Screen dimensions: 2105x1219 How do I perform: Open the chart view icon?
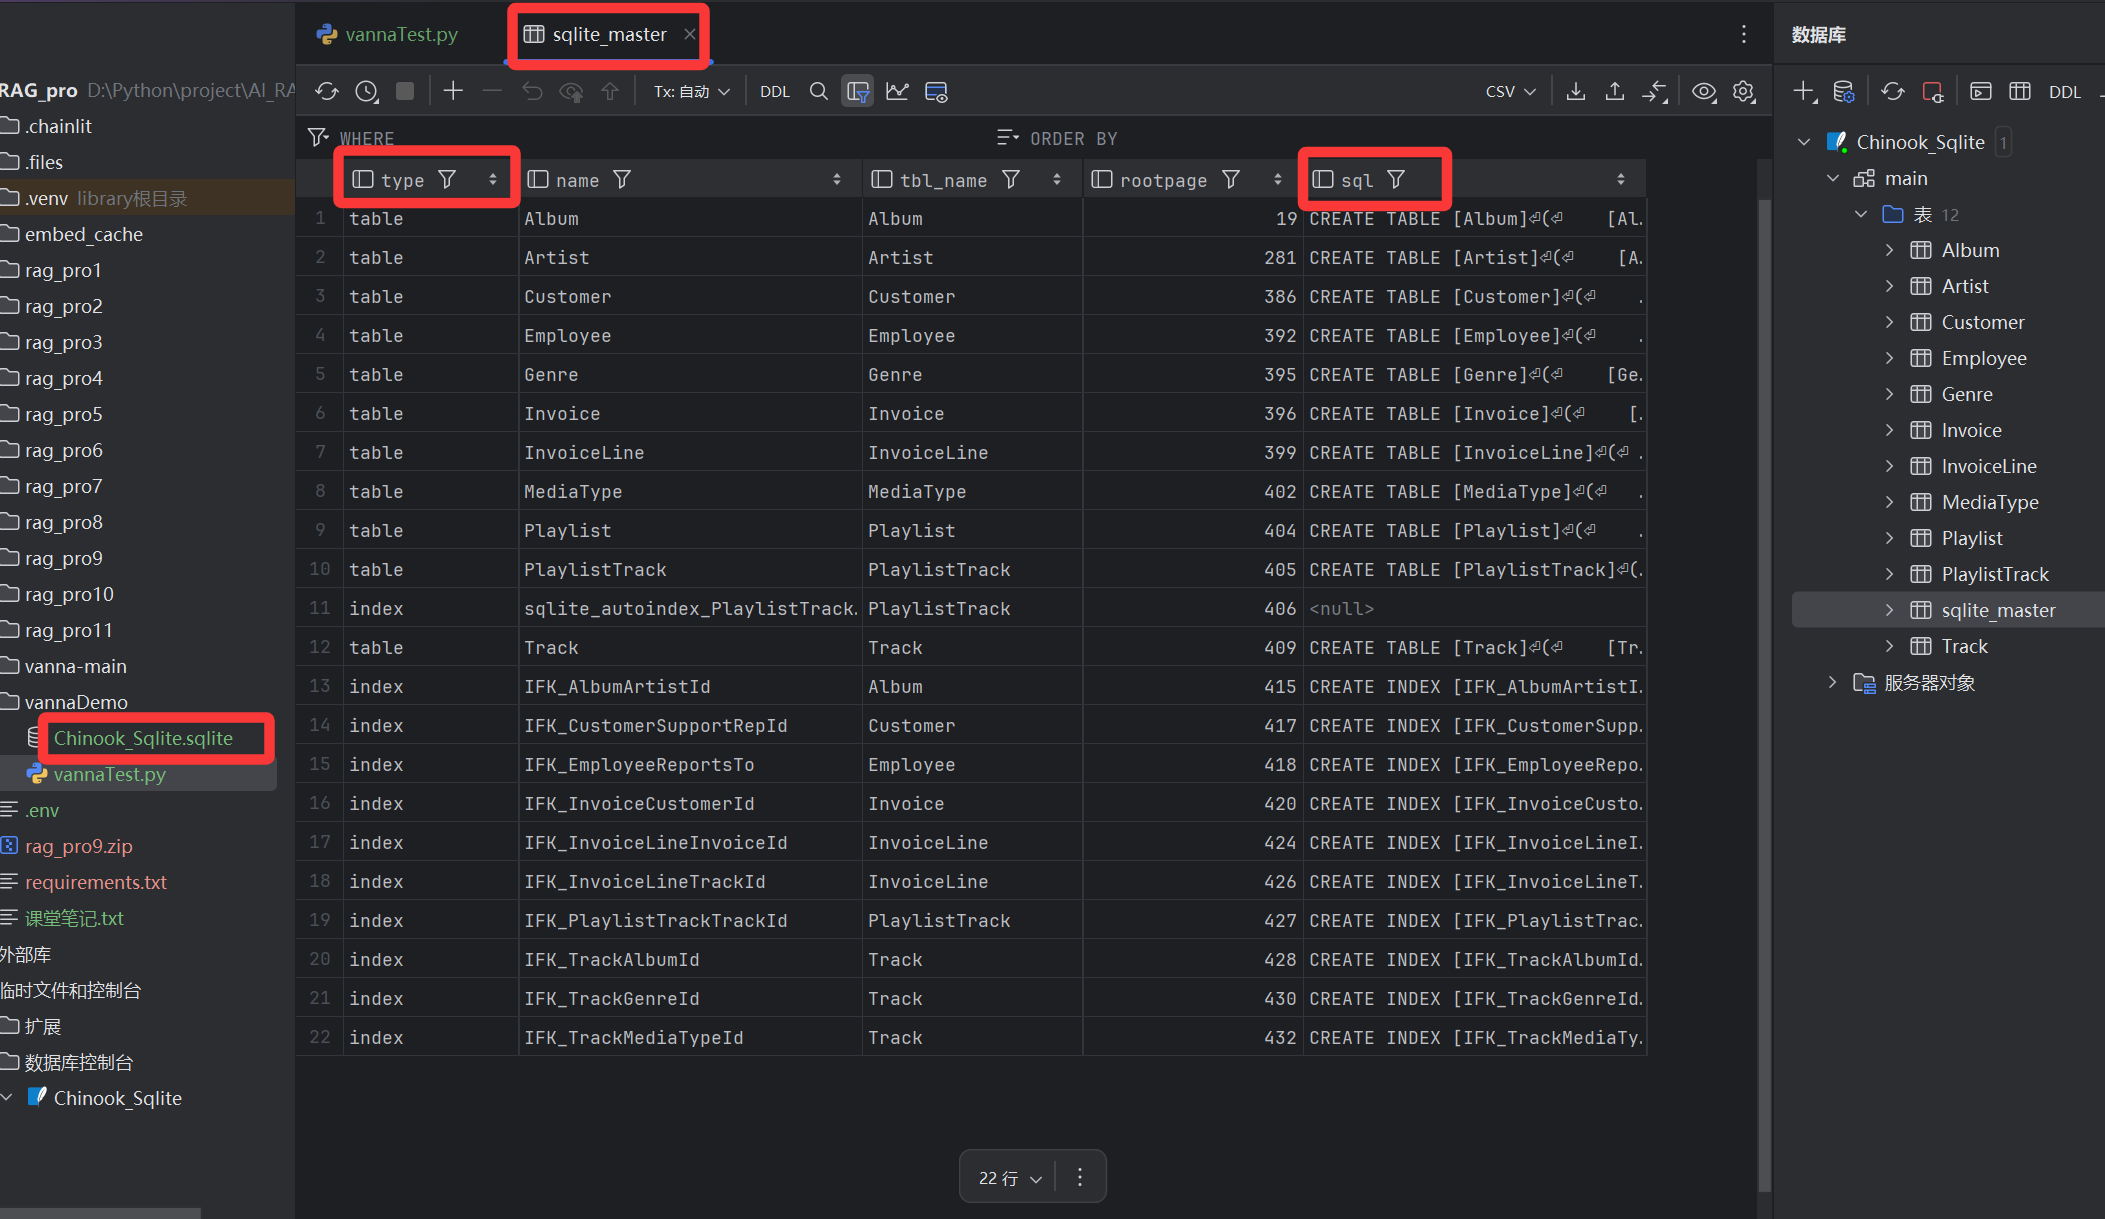pyautogui.click(x=897, y=92)
